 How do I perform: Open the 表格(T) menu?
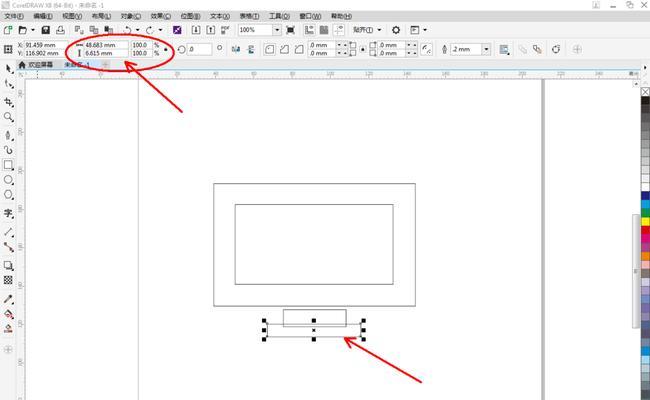pos(249,16)
